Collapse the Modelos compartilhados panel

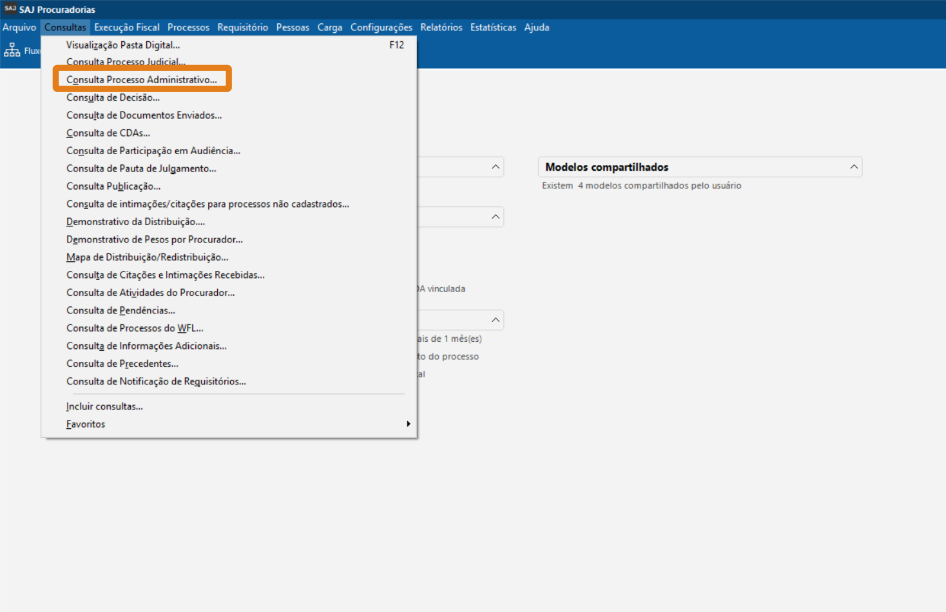853,167
